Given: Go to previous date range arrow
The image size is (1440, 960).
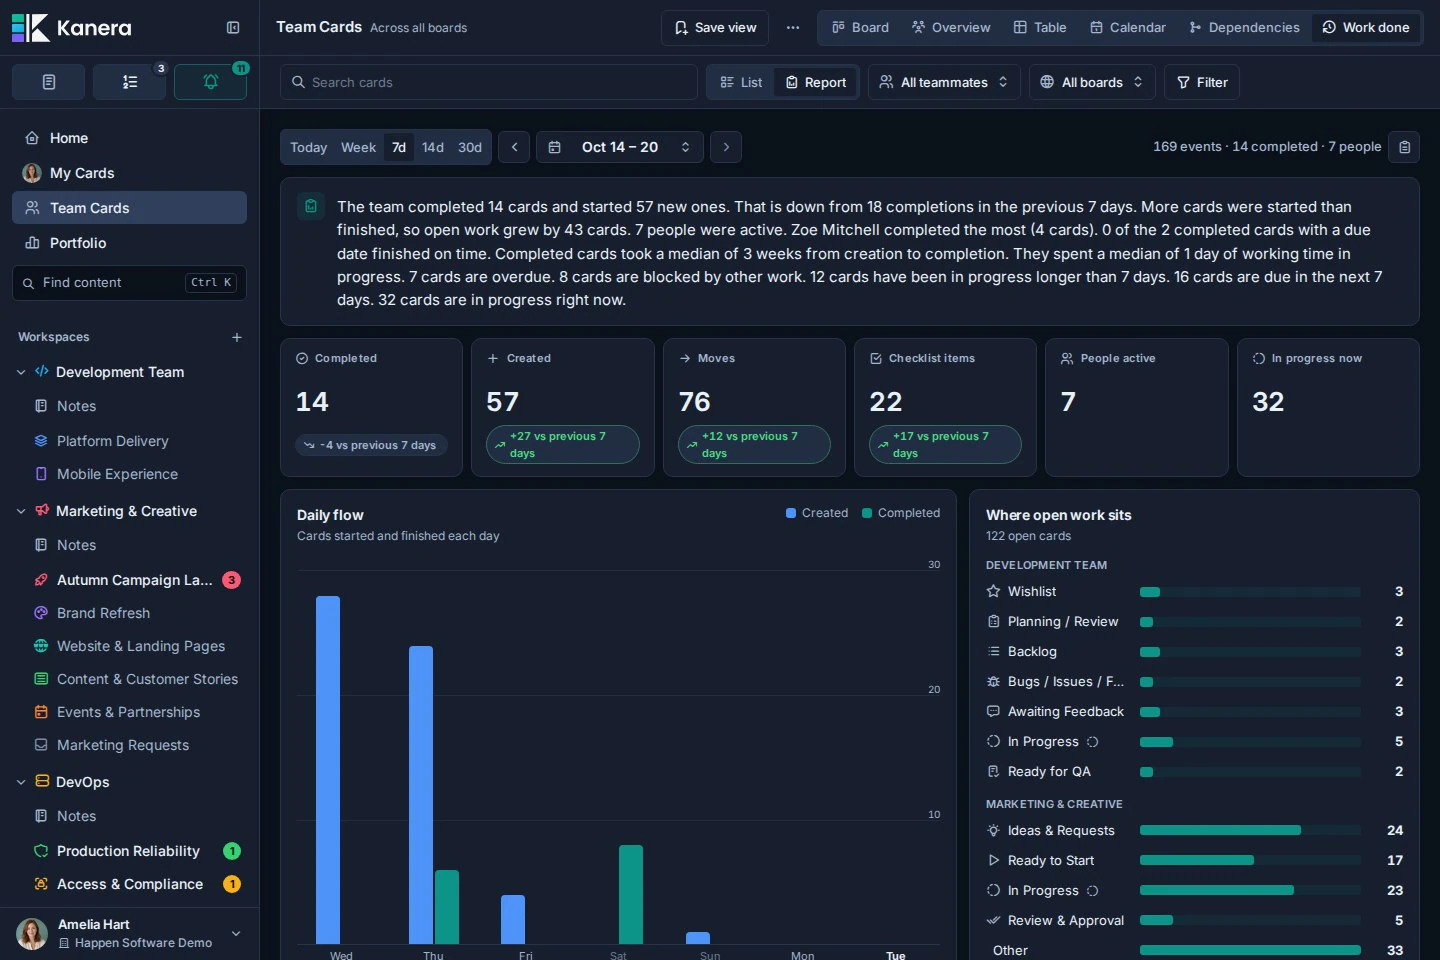Looking at the screenshot, I should [x=514, y=147].
